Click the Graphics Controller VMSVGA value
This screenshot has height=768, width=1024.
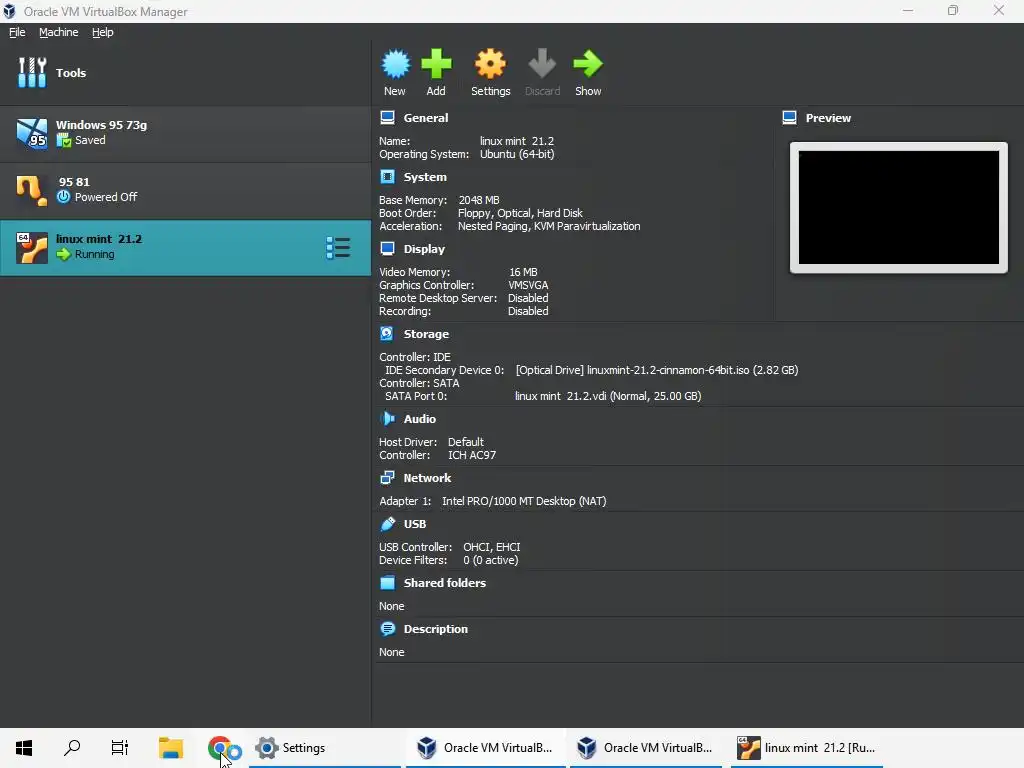pos(528,285)
